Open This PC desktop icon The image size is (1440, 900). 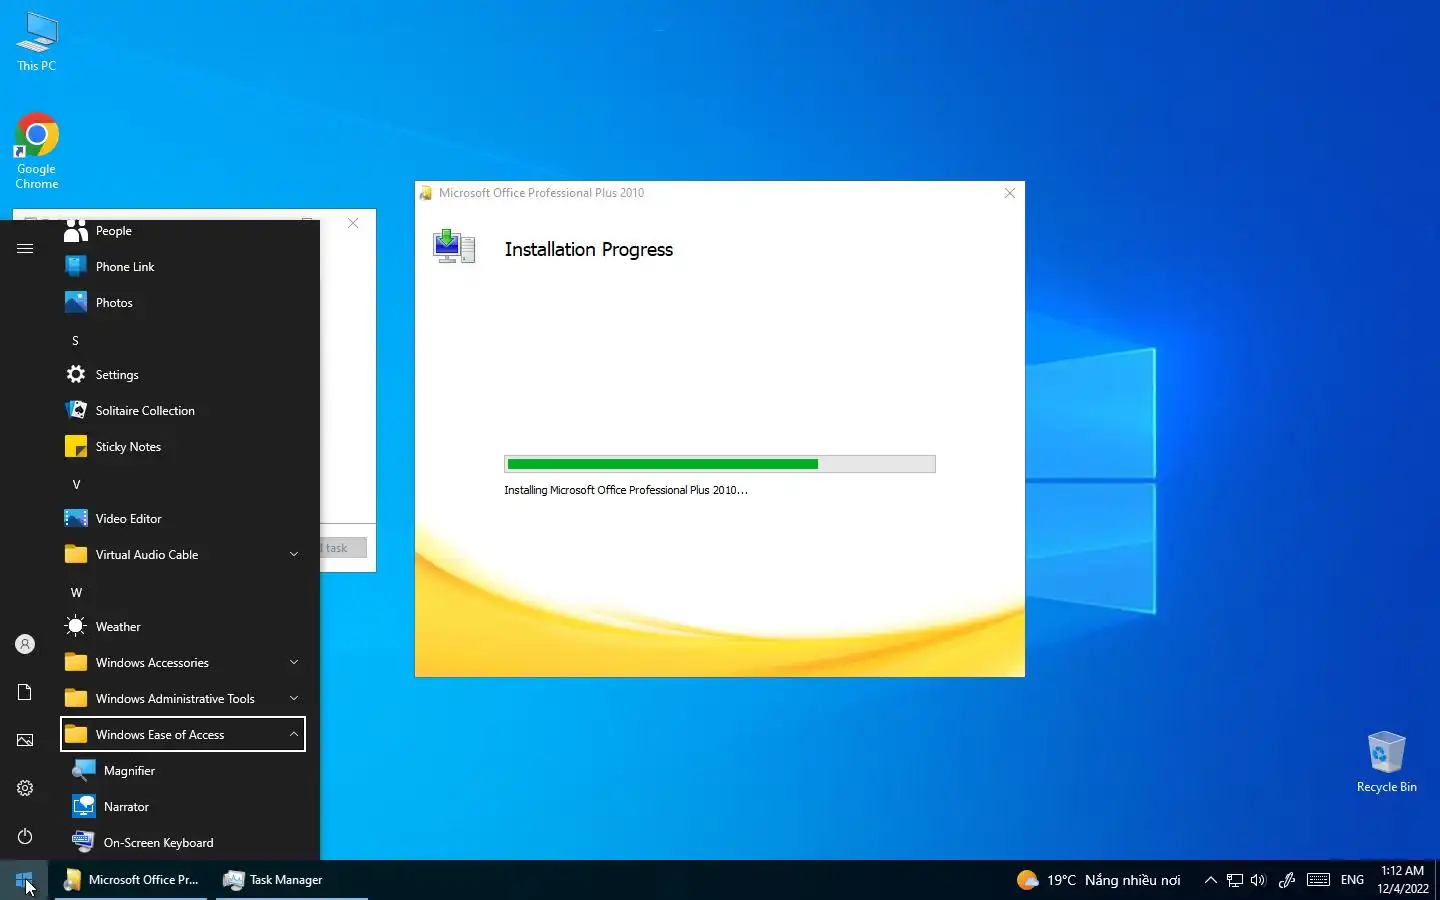tap(37, 42)
